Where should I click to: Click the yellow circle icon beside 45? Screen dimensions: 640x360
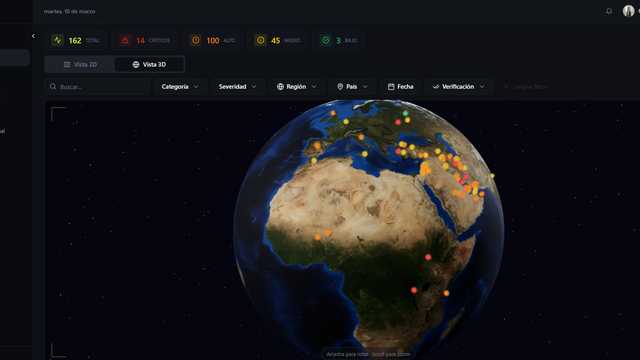tap(260, 40)
